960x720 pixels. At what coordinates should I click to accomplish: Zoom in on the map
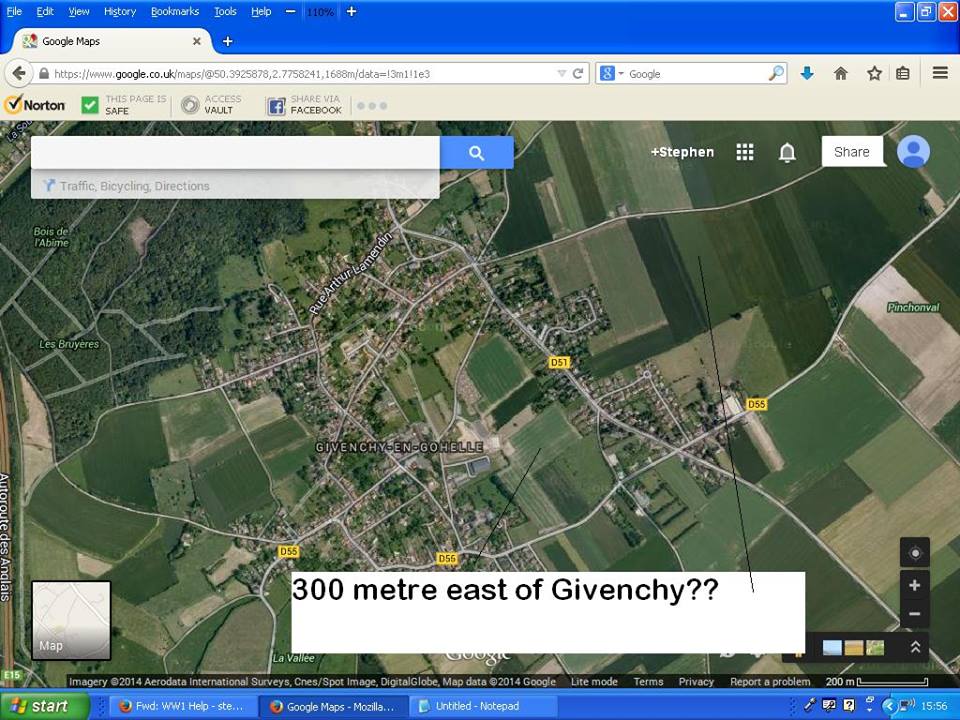[914, 585]
